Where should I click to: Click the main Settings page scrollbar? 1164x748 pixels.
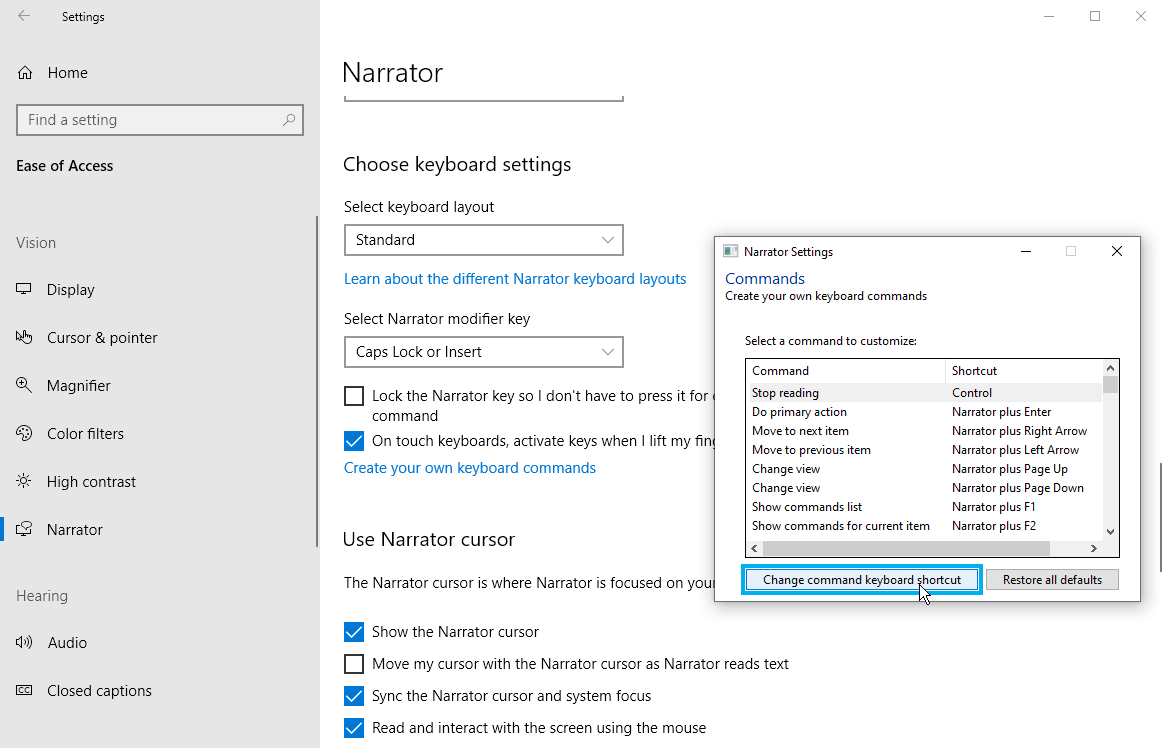click(x=1160, y=517)
